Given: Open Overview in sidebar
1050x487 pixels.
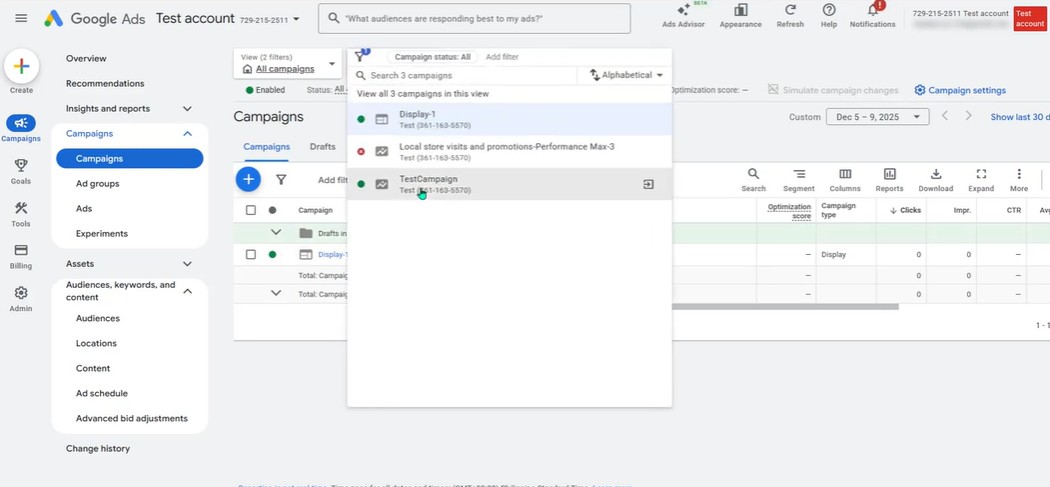Looking at the screenshot, I should pos(86,58).
